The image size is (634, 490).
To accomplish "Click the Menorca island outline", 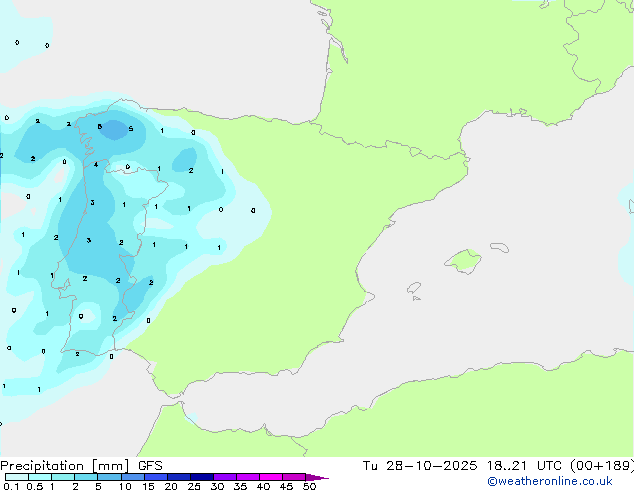I will (x=500, y=247).
